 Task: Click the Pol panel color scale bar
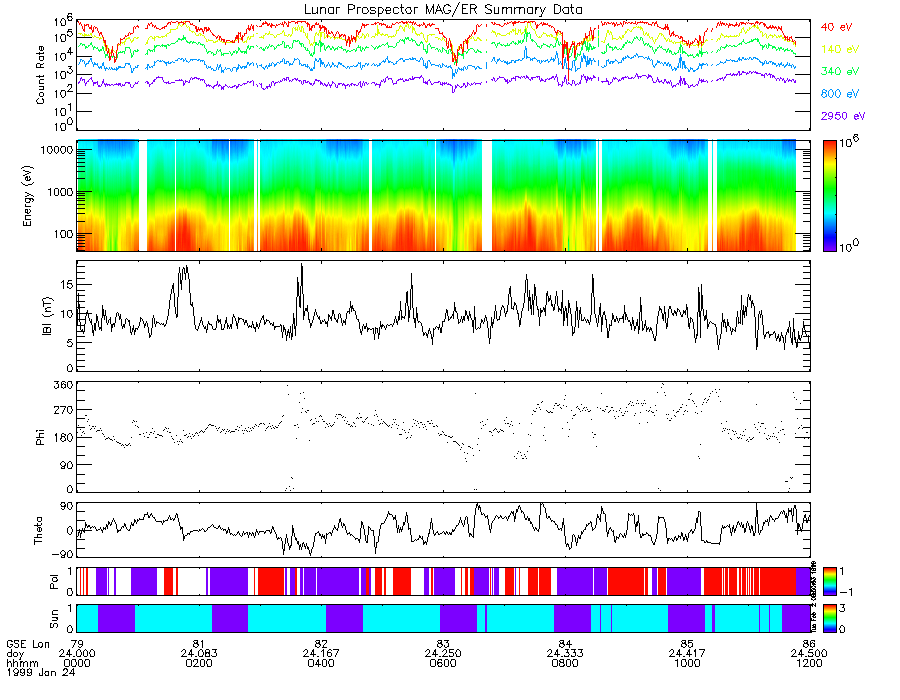click(x=829, y=581)
